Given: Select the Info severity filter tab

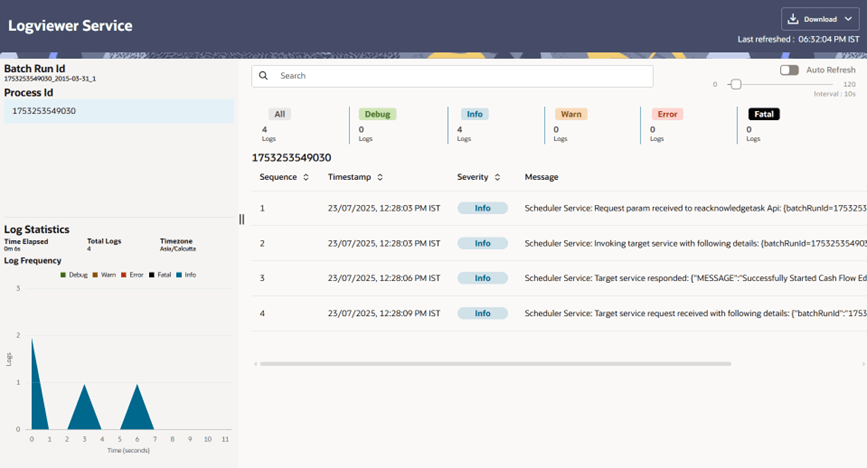Looking at the screenshot, I should pyautogui.click(x=474, y=114).
